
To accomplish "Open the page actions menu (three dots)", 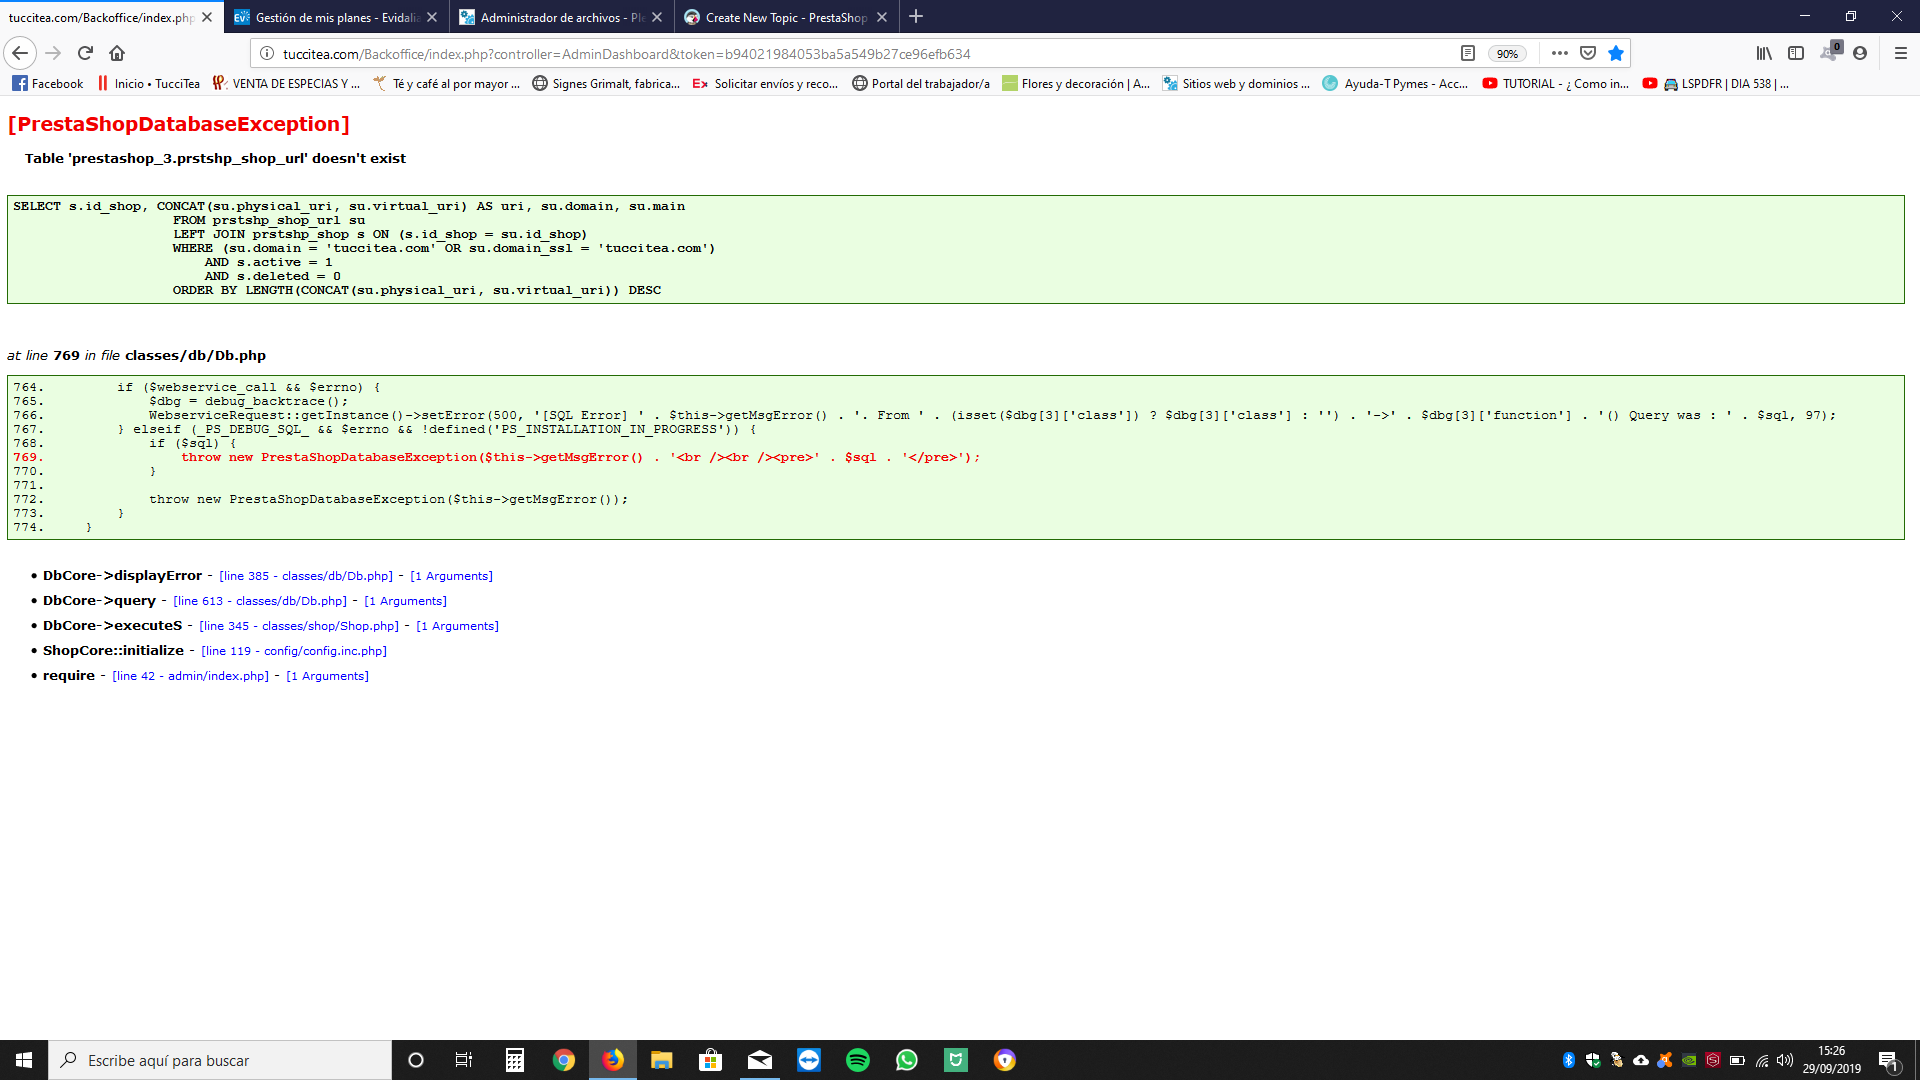I will 1559,53.
